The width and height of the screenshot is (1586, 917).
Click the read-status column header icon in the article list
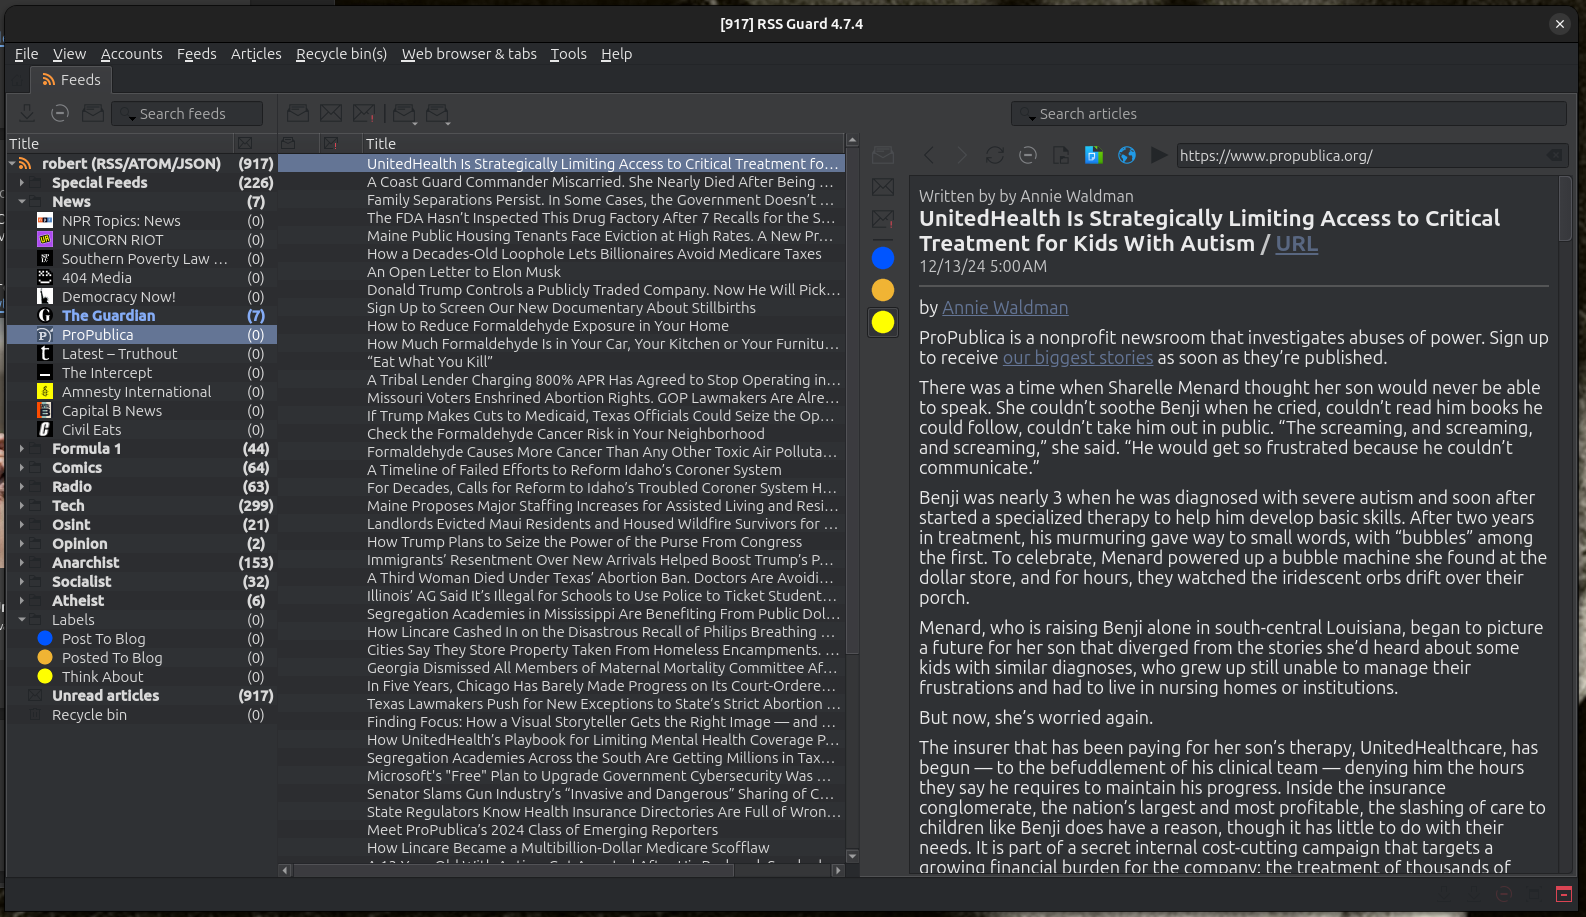tap(288, 144)
